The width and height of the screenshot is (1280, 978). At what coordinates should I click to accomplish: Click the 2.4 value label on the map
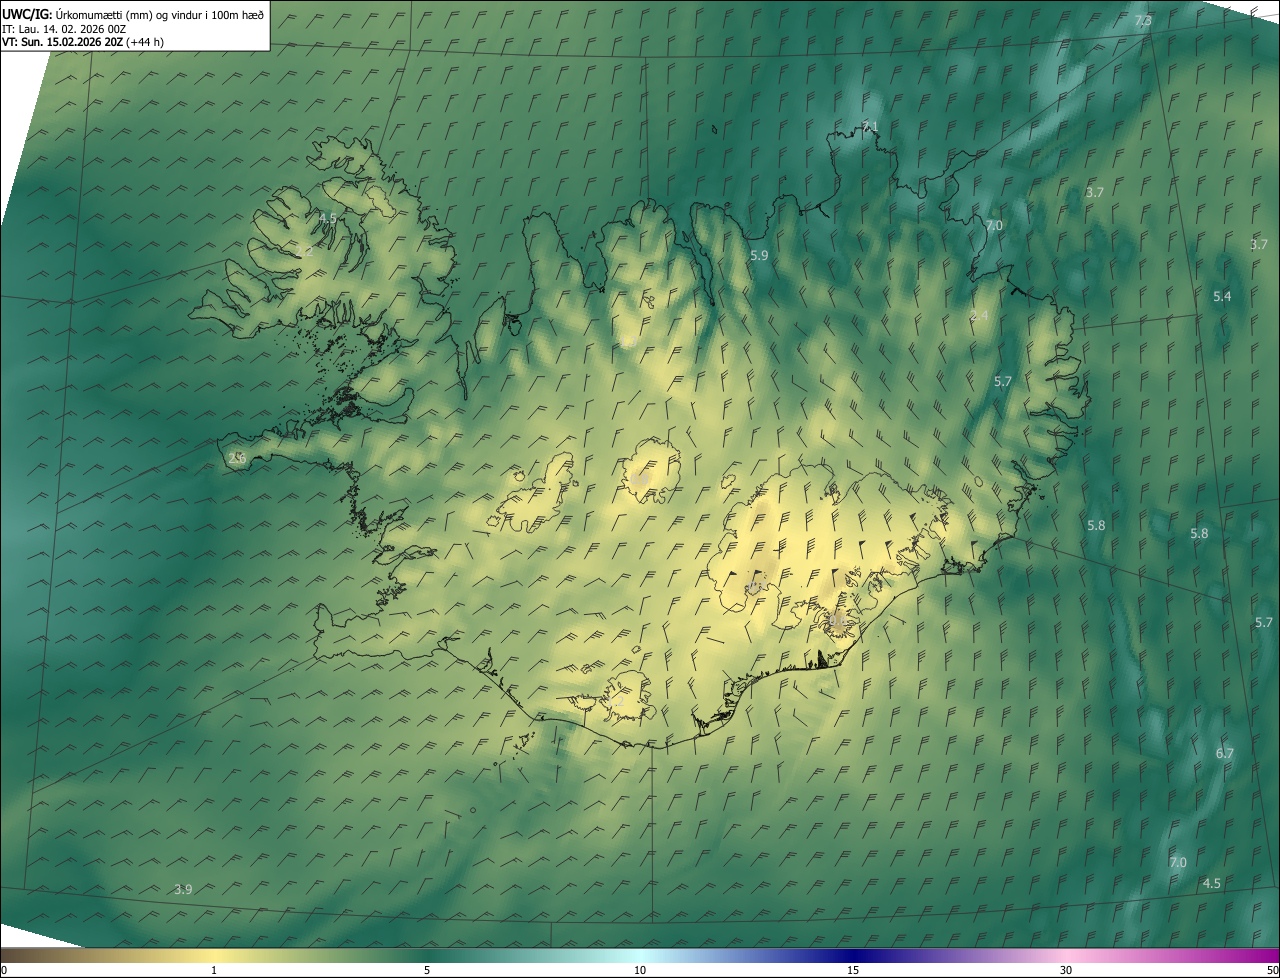tap(979, 316)
